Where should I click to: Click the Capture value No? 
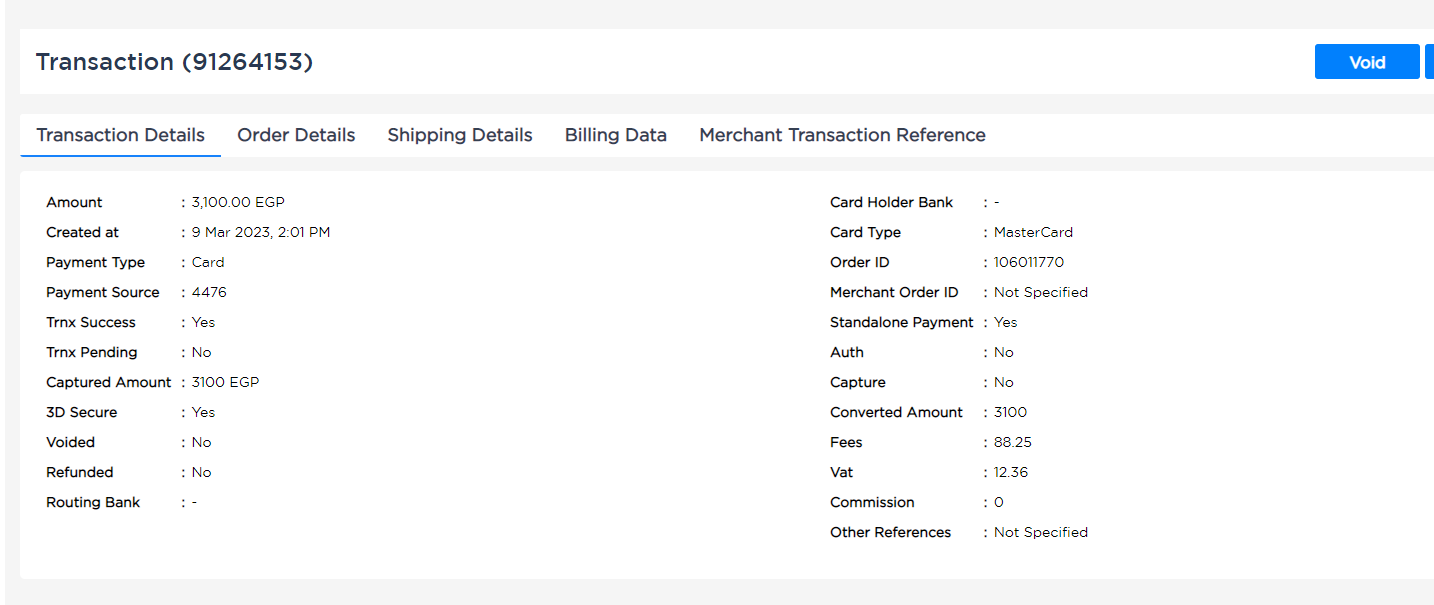pos(1004,382)
